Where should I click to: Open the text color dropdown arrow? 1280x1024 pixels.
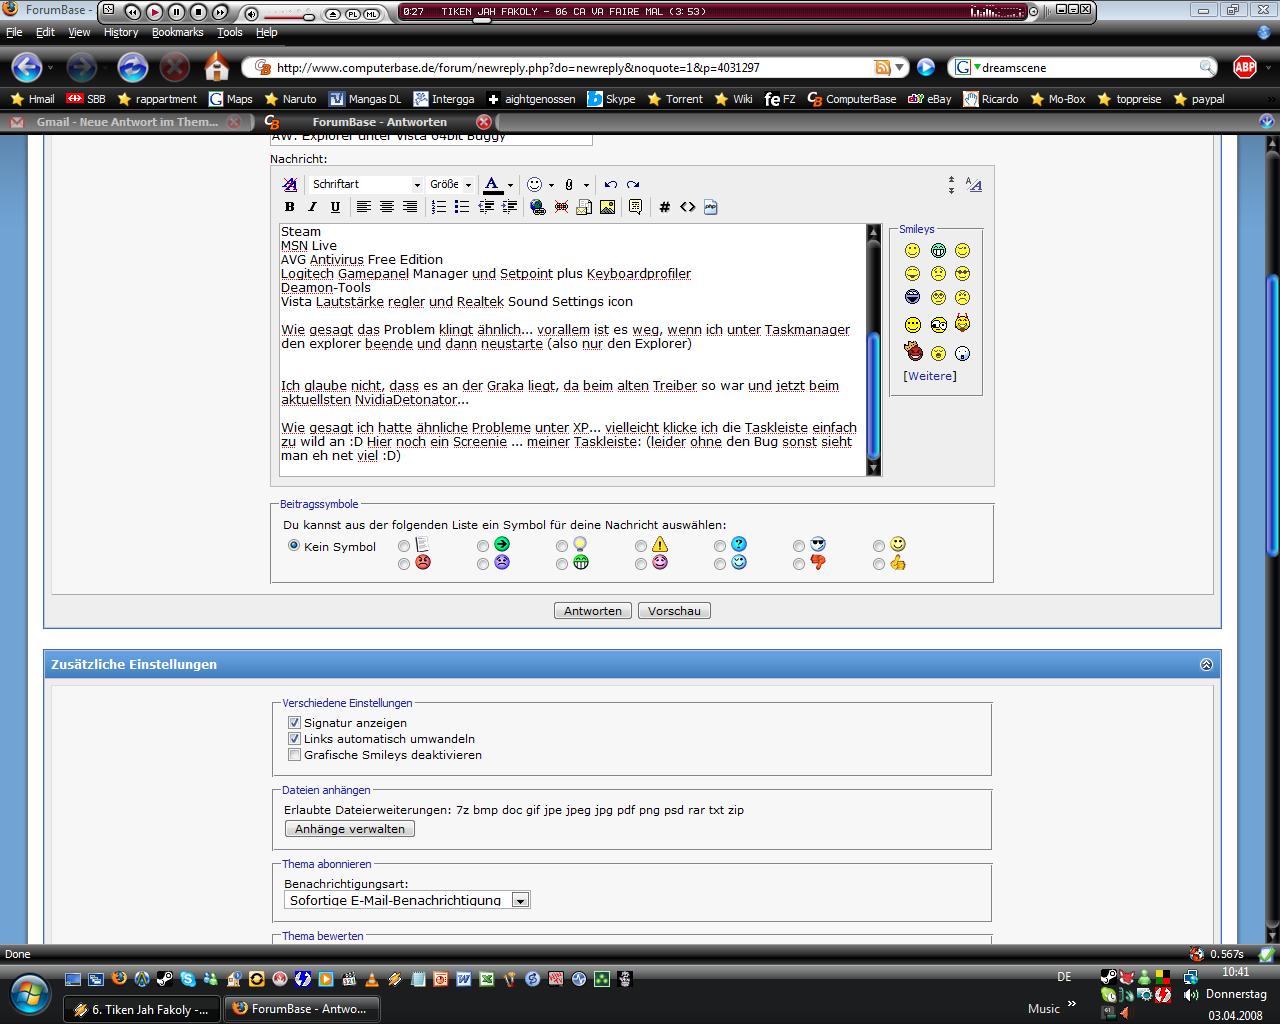point(510,185)
